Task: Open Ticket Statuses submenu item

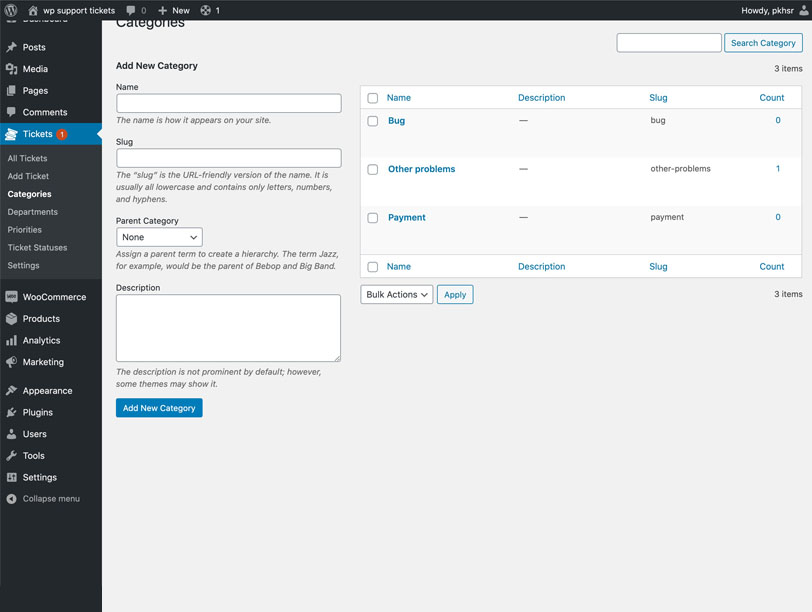Action: pyautogui.click(x=37, y=247)
